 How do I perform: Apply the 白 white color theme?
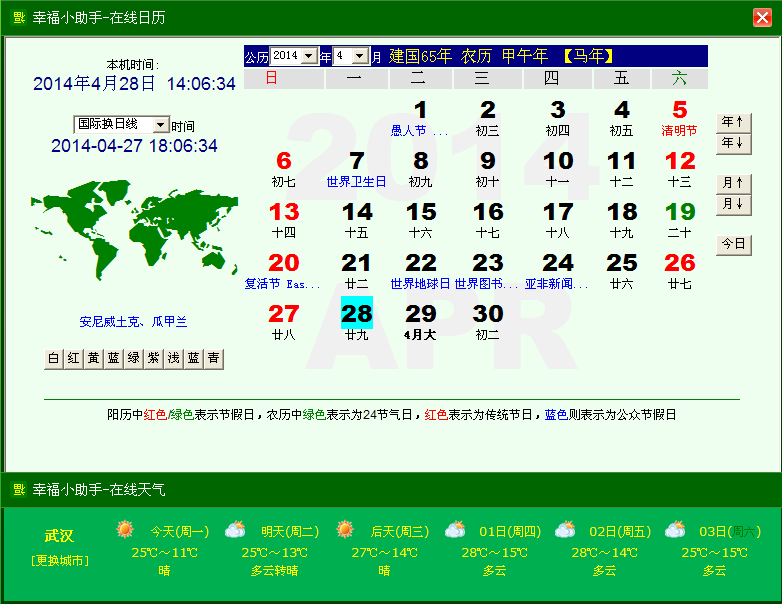pyautogui.click(x=53, y=359)
